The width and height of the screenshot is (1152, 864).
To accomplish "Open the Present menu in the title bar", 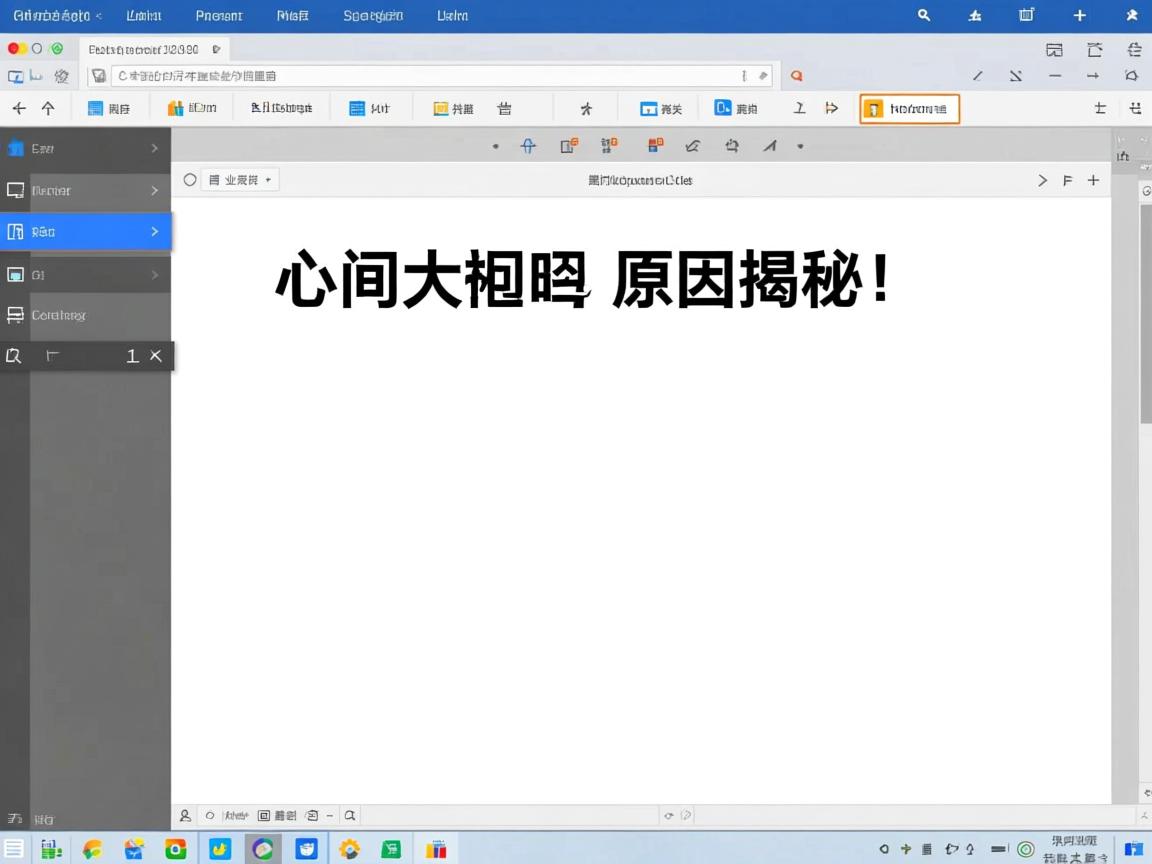I will [x=218, y=15].
